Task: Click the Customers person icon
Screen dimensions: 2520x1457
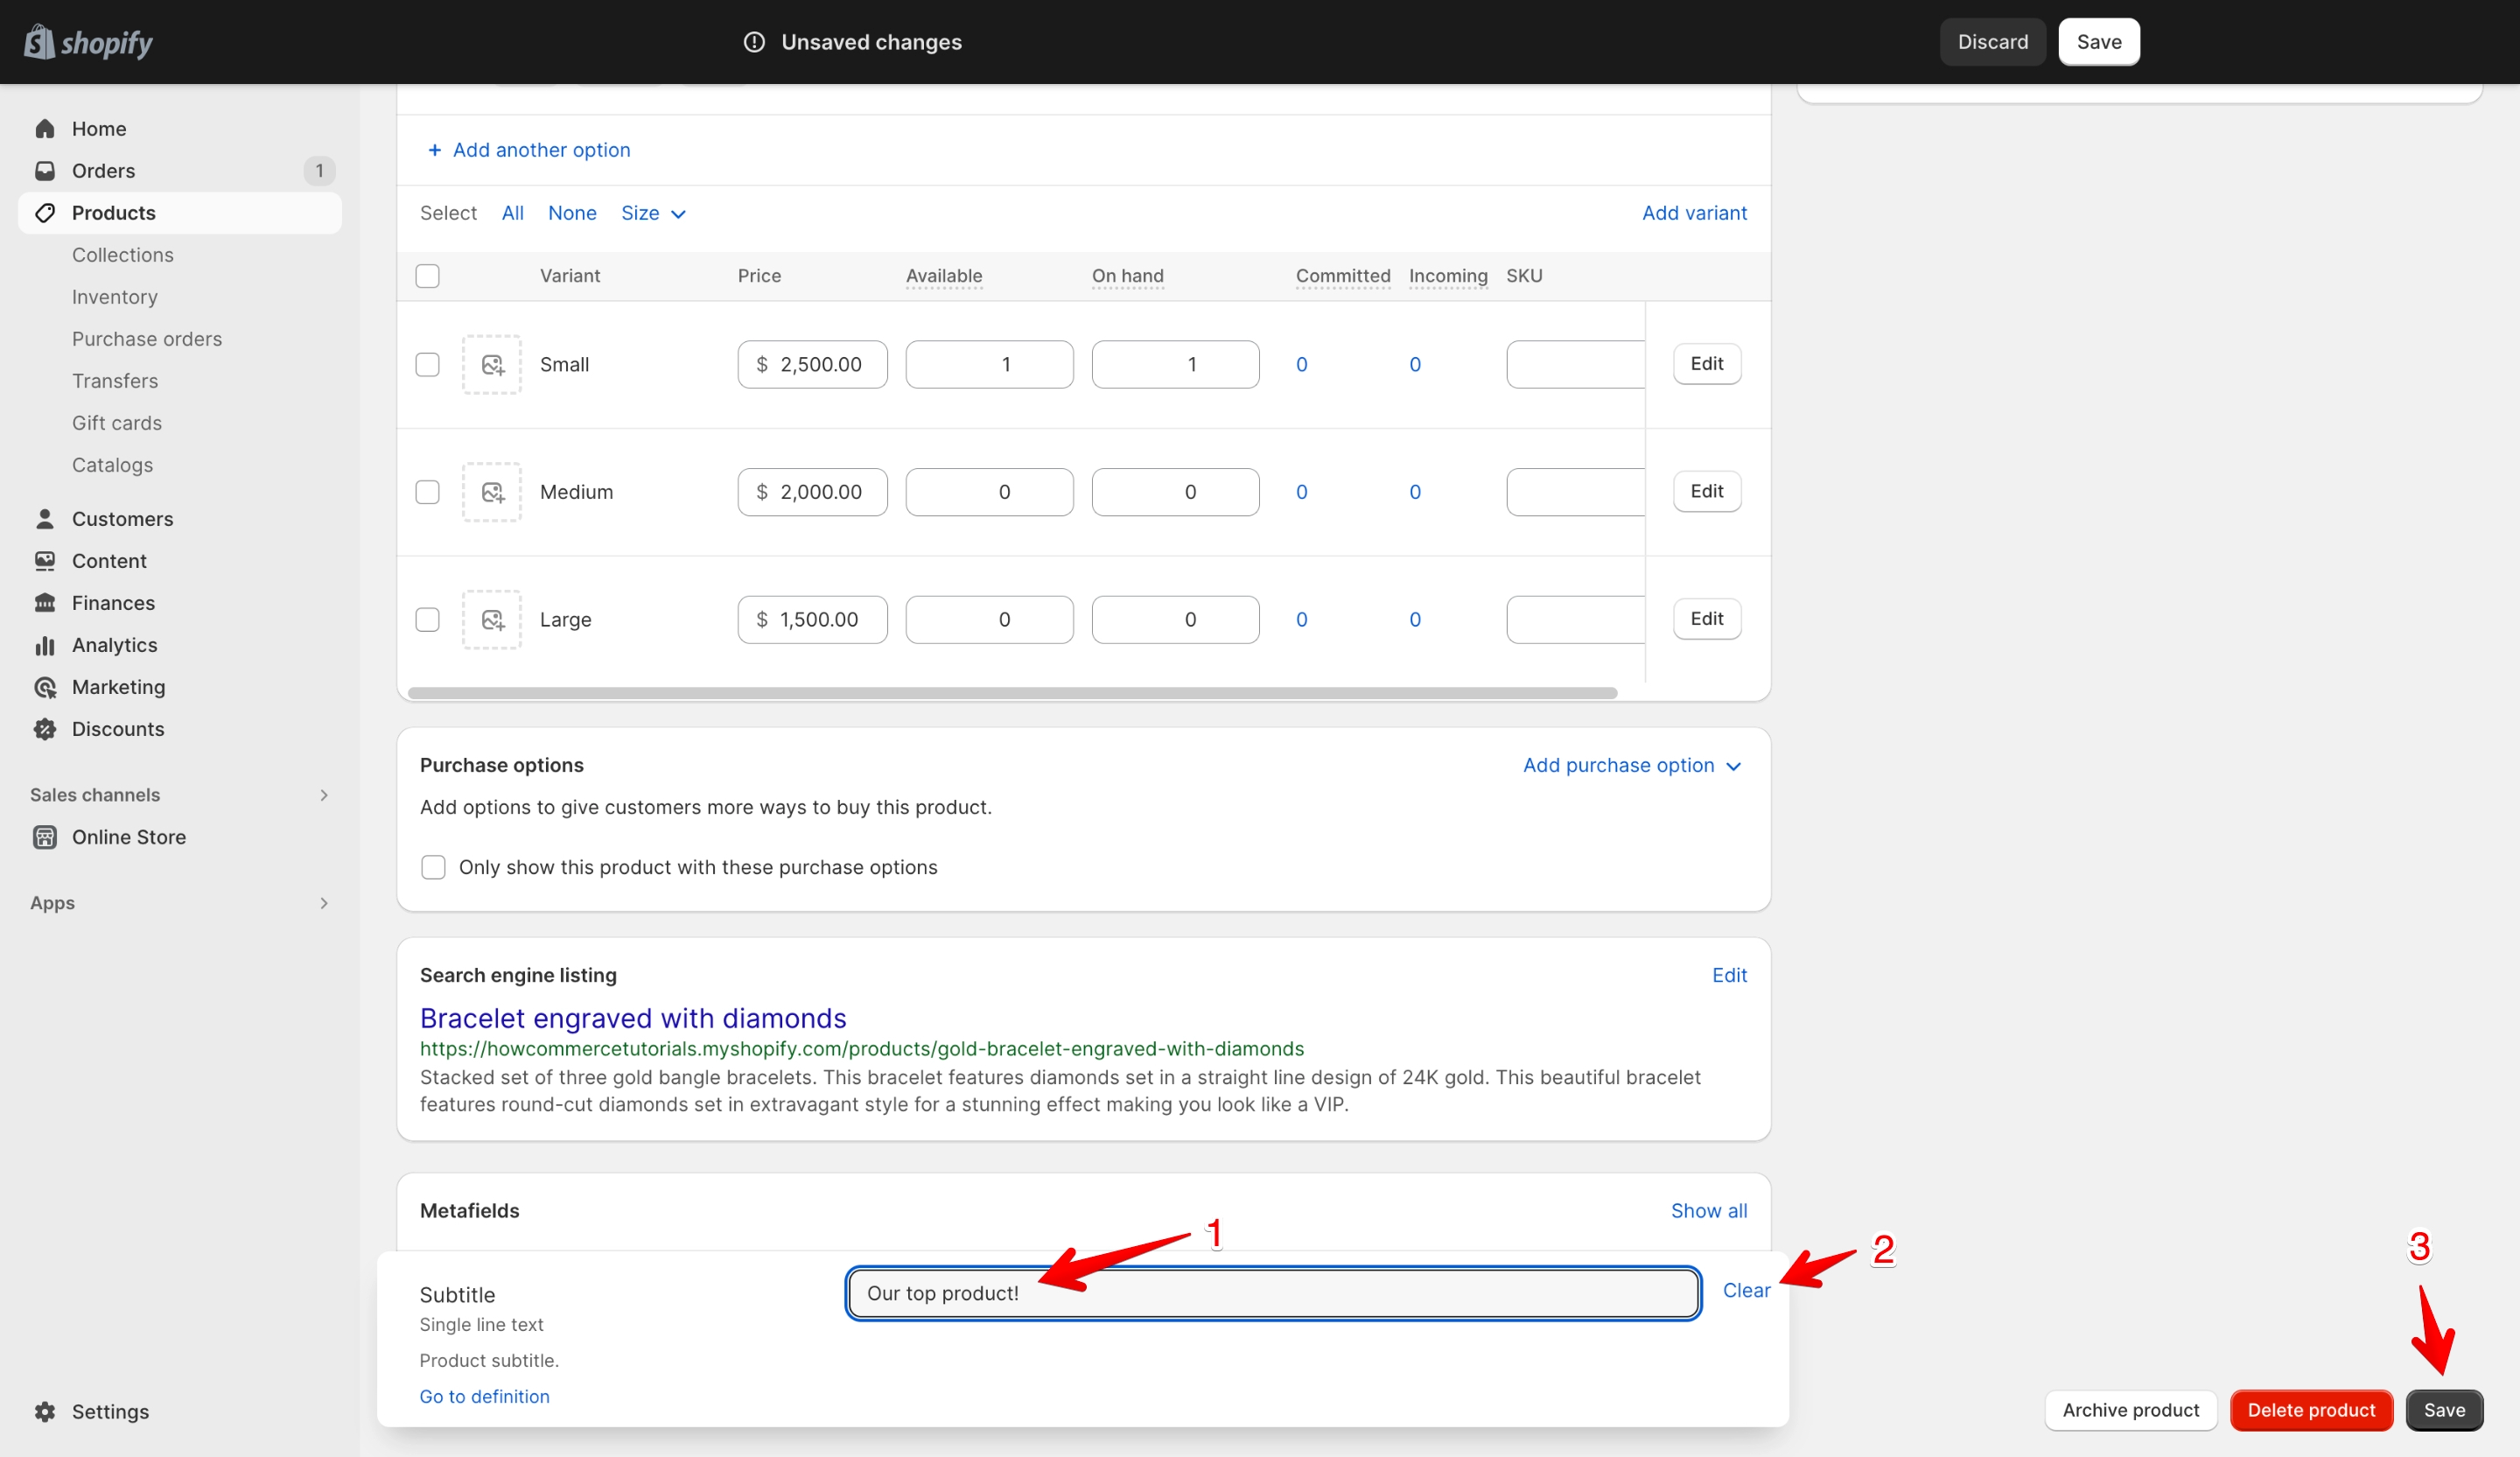Action: [45, 519]
